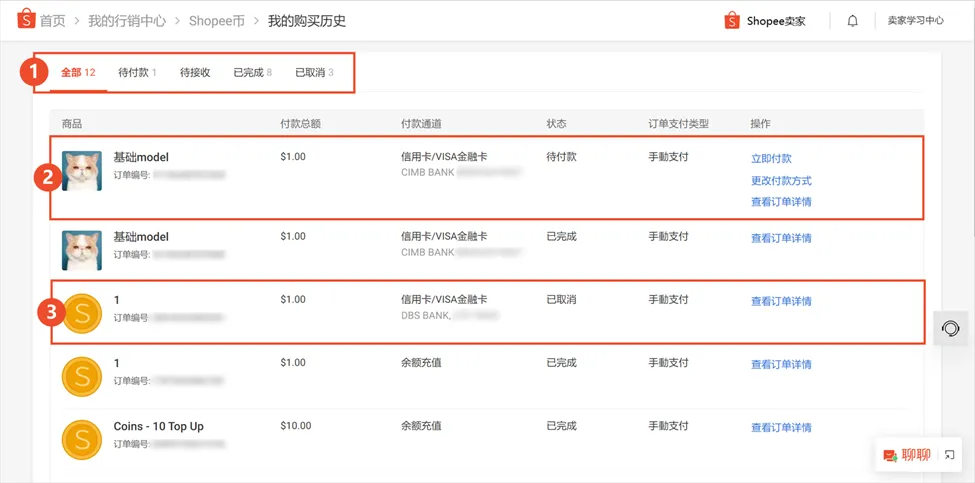Click the 状态 column header

point(557,124)
